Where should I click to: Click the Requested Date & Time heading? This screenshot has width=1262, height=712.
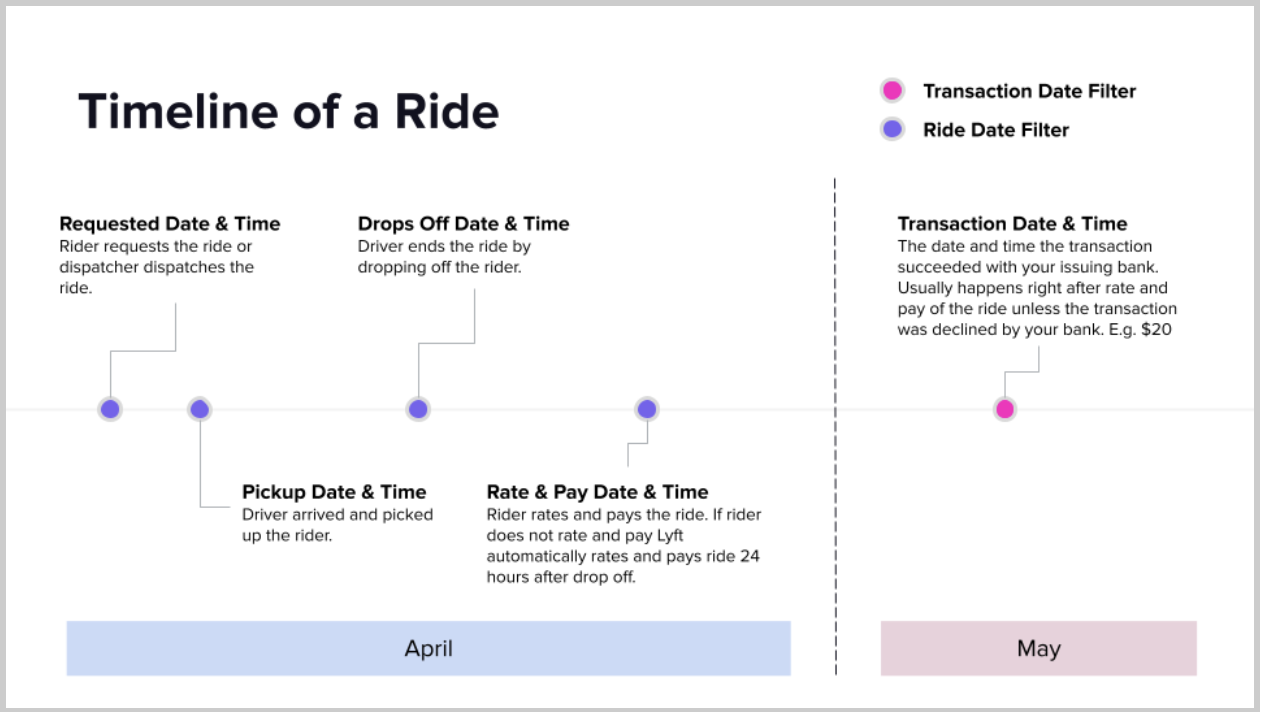tap(170, 224)
